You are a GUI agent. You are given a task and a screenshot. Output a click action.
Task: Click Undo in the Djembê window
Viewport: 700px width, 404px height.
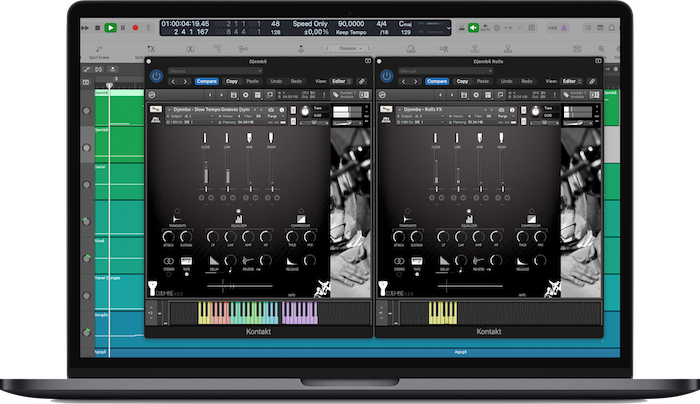276,81
